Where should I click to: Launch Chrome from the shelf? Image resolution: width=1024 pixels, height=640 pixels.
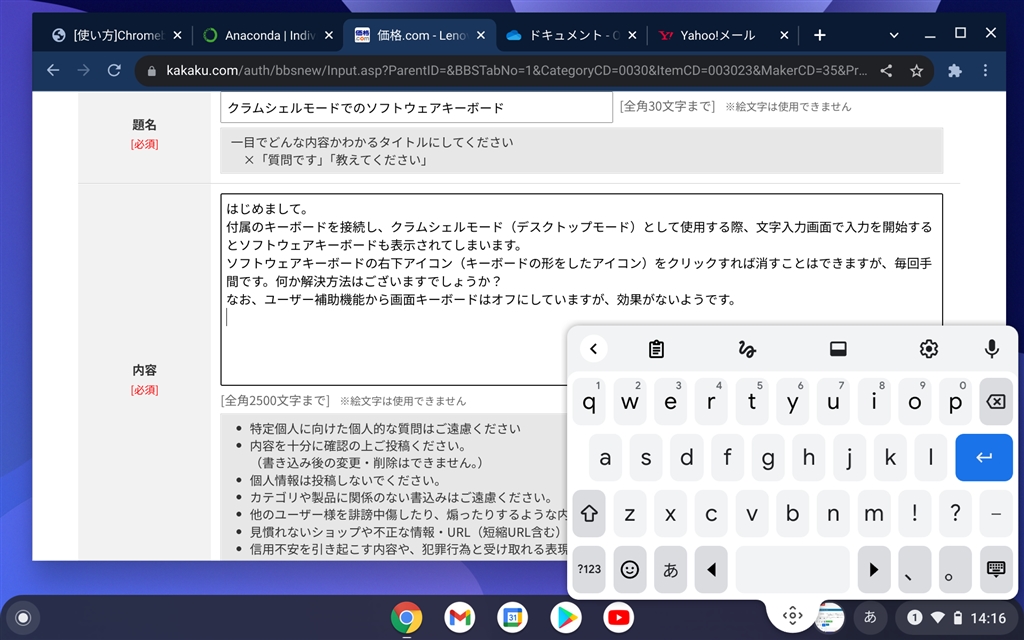[406, 618]
